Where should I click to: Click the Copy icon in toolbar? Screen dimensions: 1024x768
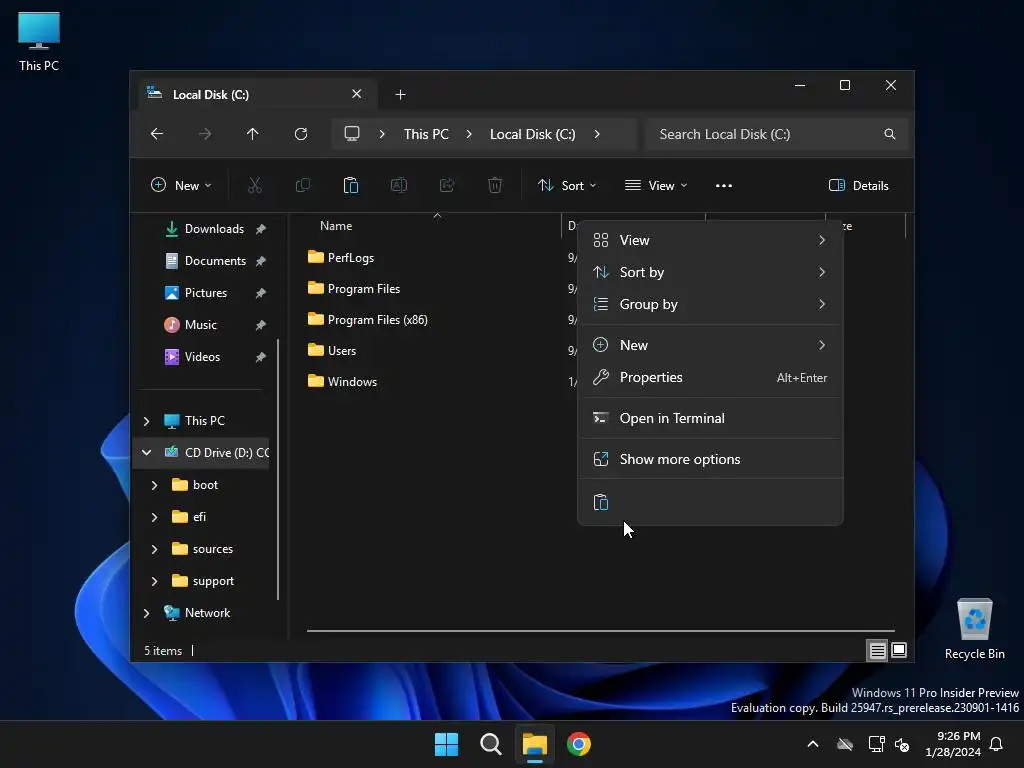click(x=302, y=185)
